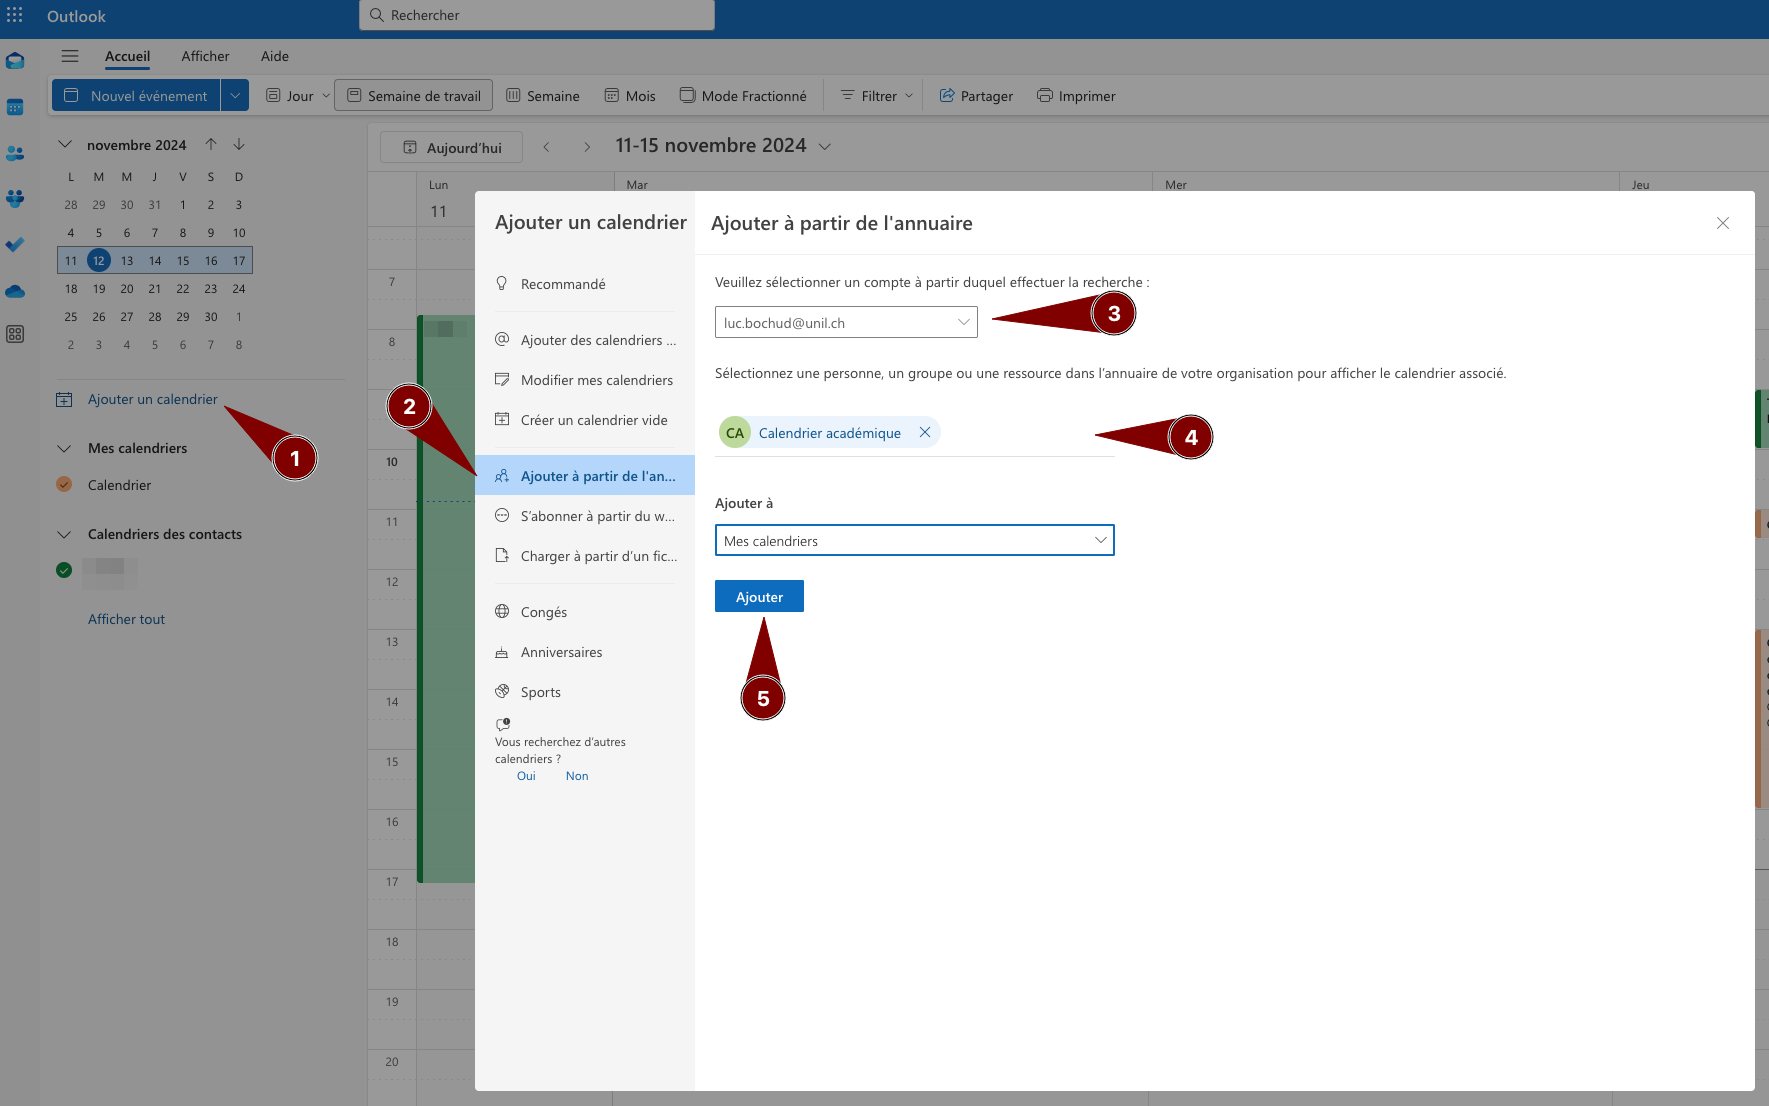
Task: Select Semaine de travail view
Action: 413,96
